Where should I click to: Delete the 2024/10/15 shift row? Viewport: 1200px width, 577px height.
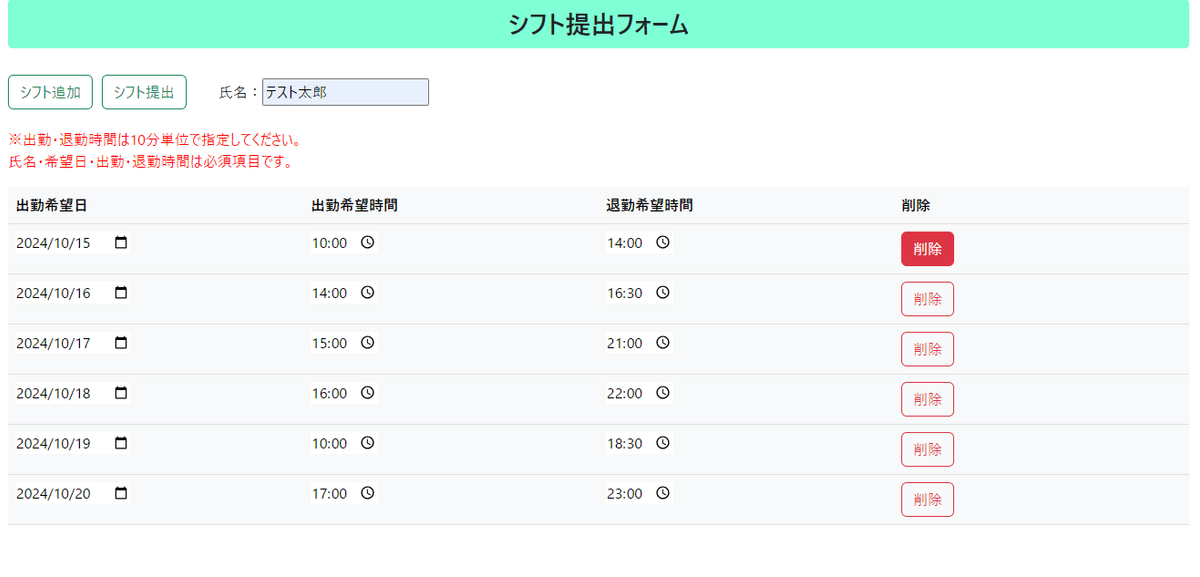927,249
